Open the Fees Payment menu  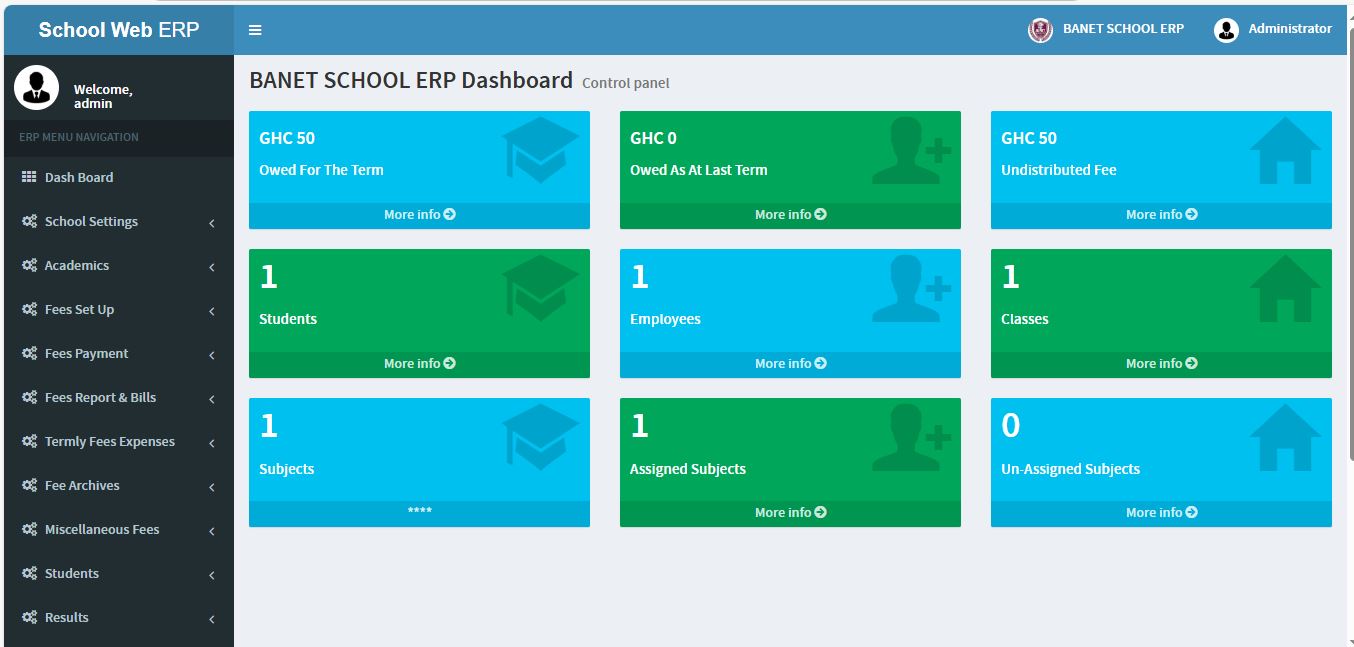pyautogui.click(x=86, y=353)
